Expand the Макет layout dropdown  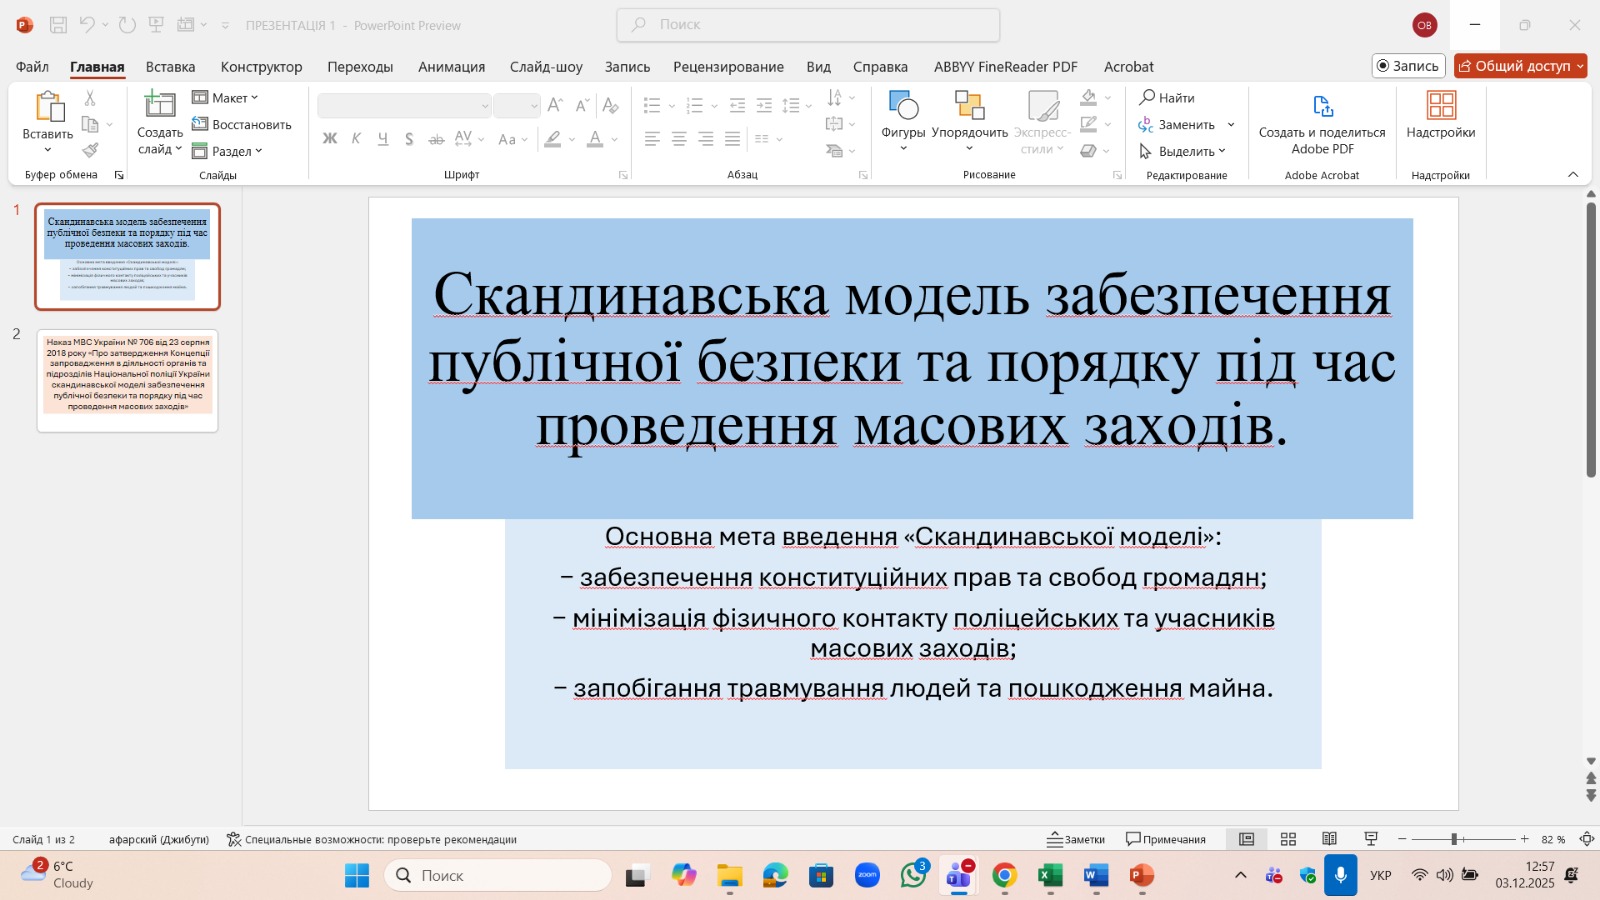pos(226,98)
